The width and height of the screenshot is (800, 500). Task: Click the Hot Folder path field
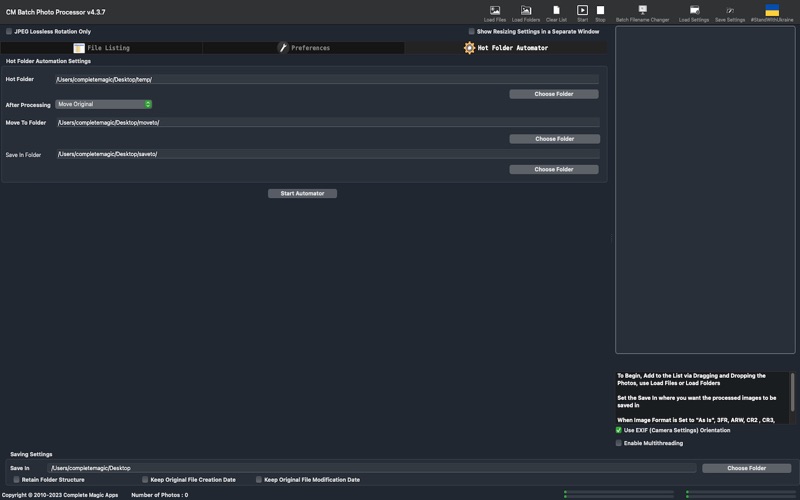tap(327, 80)
